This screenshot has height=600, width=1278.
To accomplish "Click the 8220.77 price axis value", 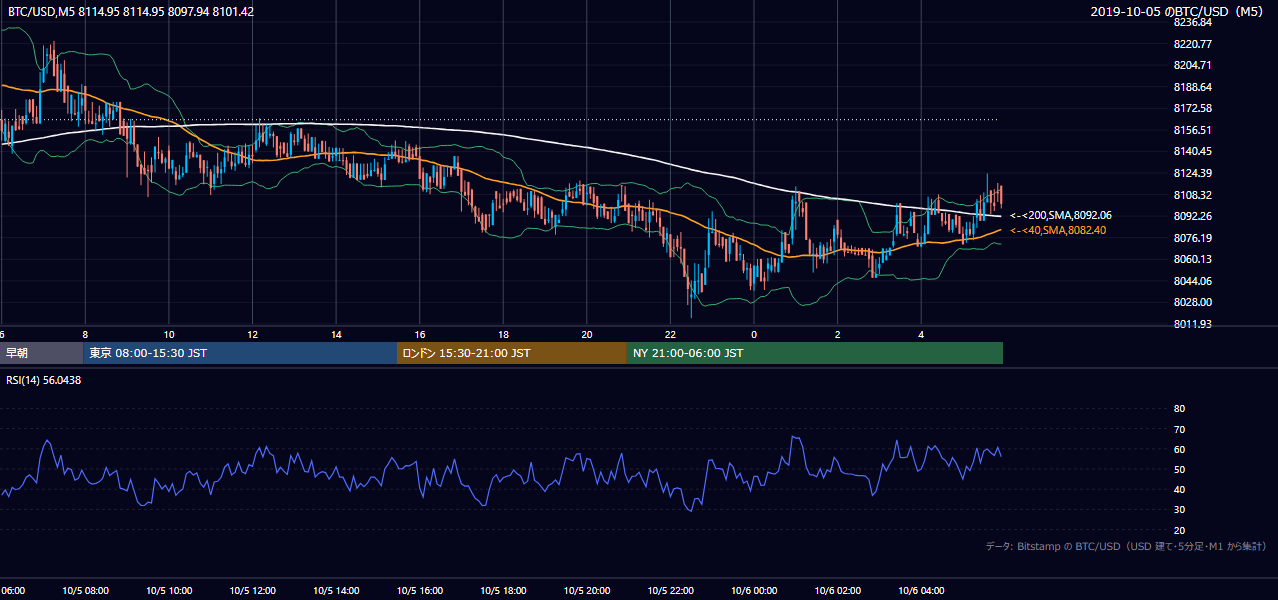I will point(1192,44).
